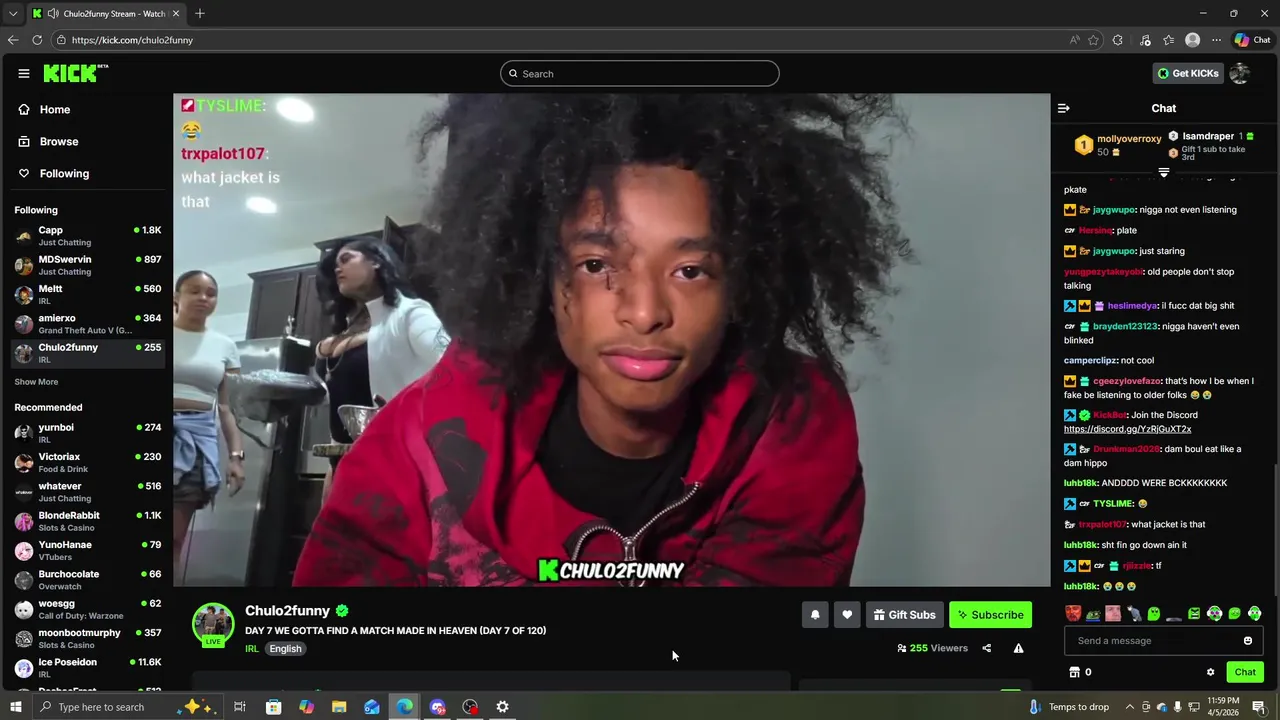The height and width of the screenshot is (720, 1280).
Task: Open Meltt channel in sidebar
Action: 88,294
